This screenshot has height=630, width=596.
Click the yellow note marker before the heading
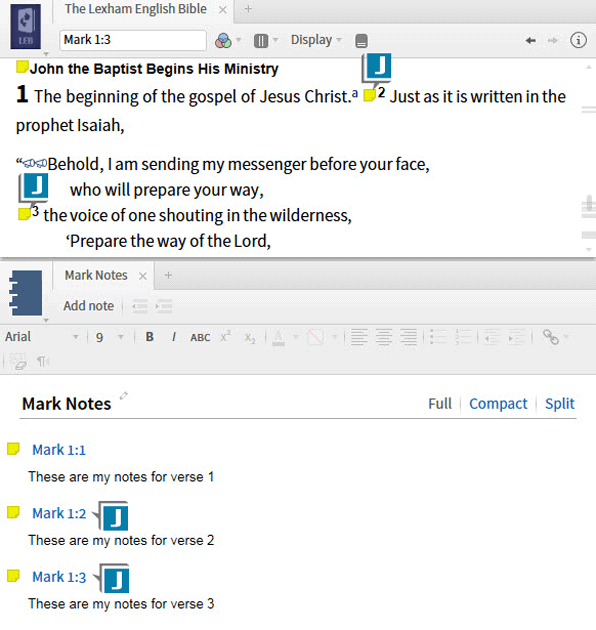(22, 67)
